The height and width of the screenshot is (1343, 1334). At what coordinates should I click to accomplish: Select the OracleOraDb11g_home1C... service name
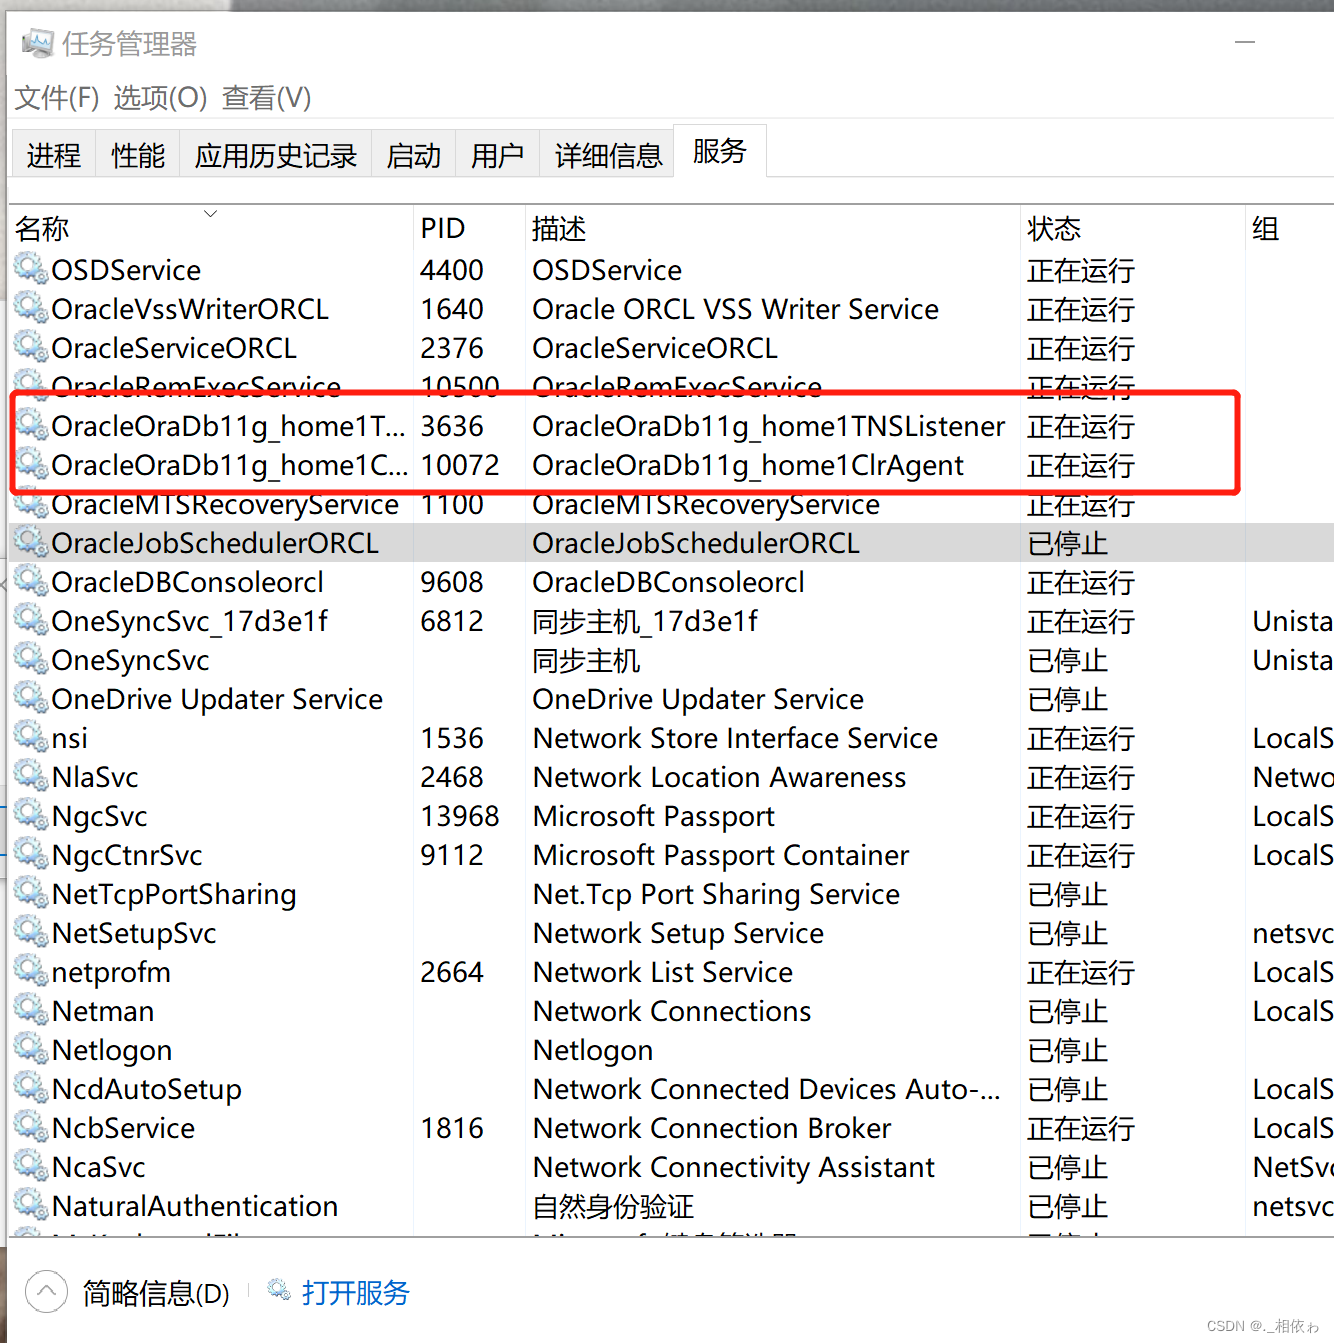click(x=230, y=465)
